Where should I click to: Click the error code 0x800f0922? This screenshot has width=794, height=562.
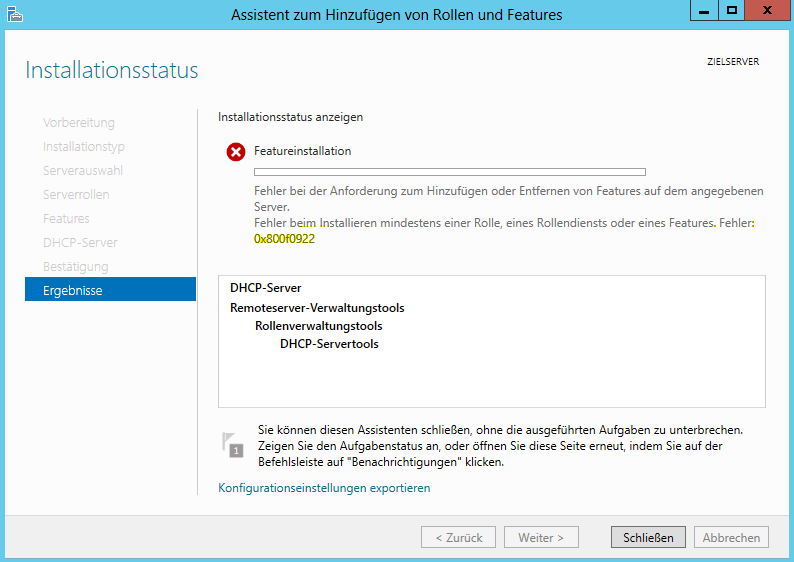284,239
